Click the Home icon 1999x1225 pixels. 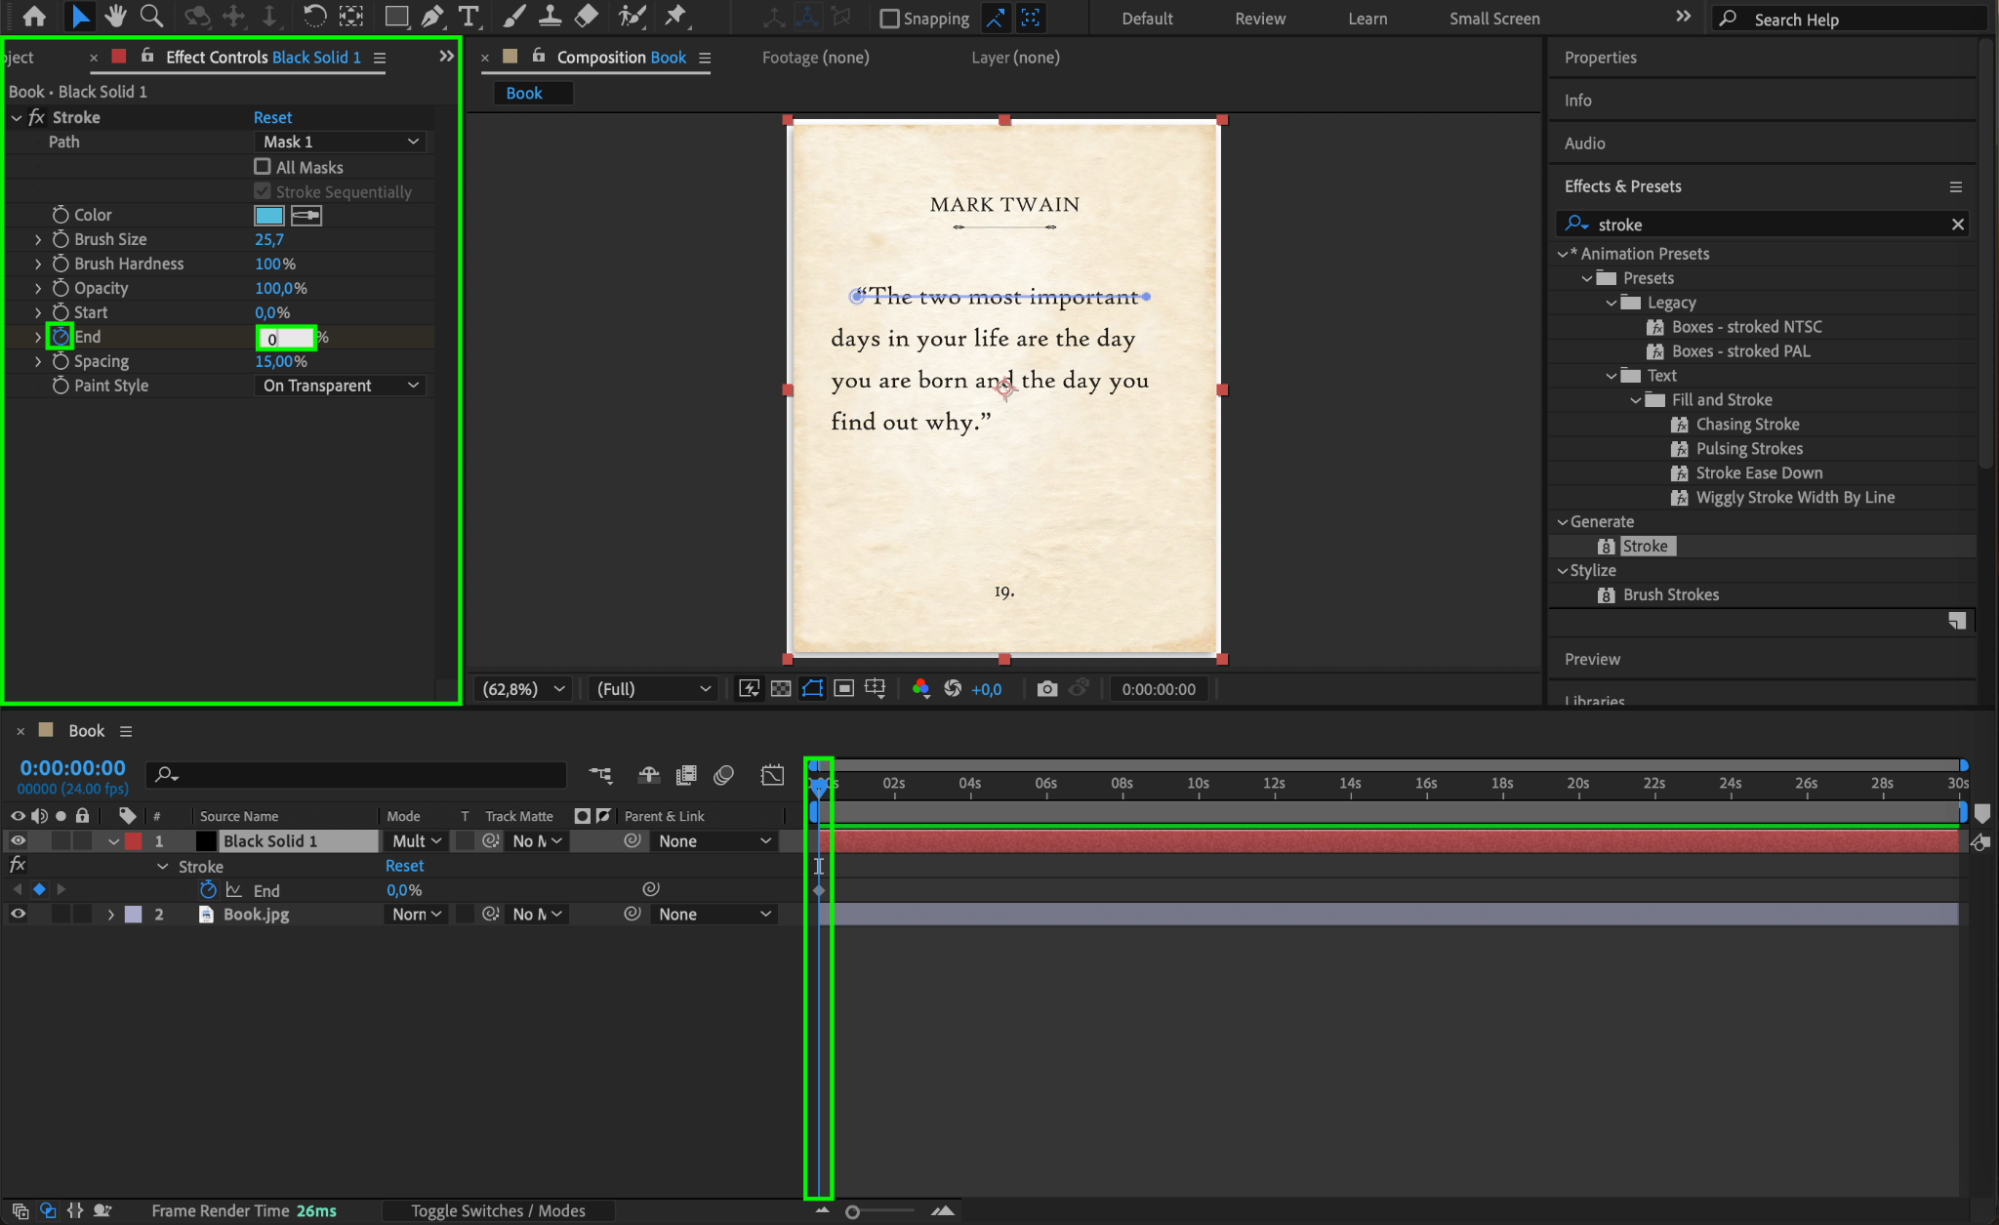point(34,16)
